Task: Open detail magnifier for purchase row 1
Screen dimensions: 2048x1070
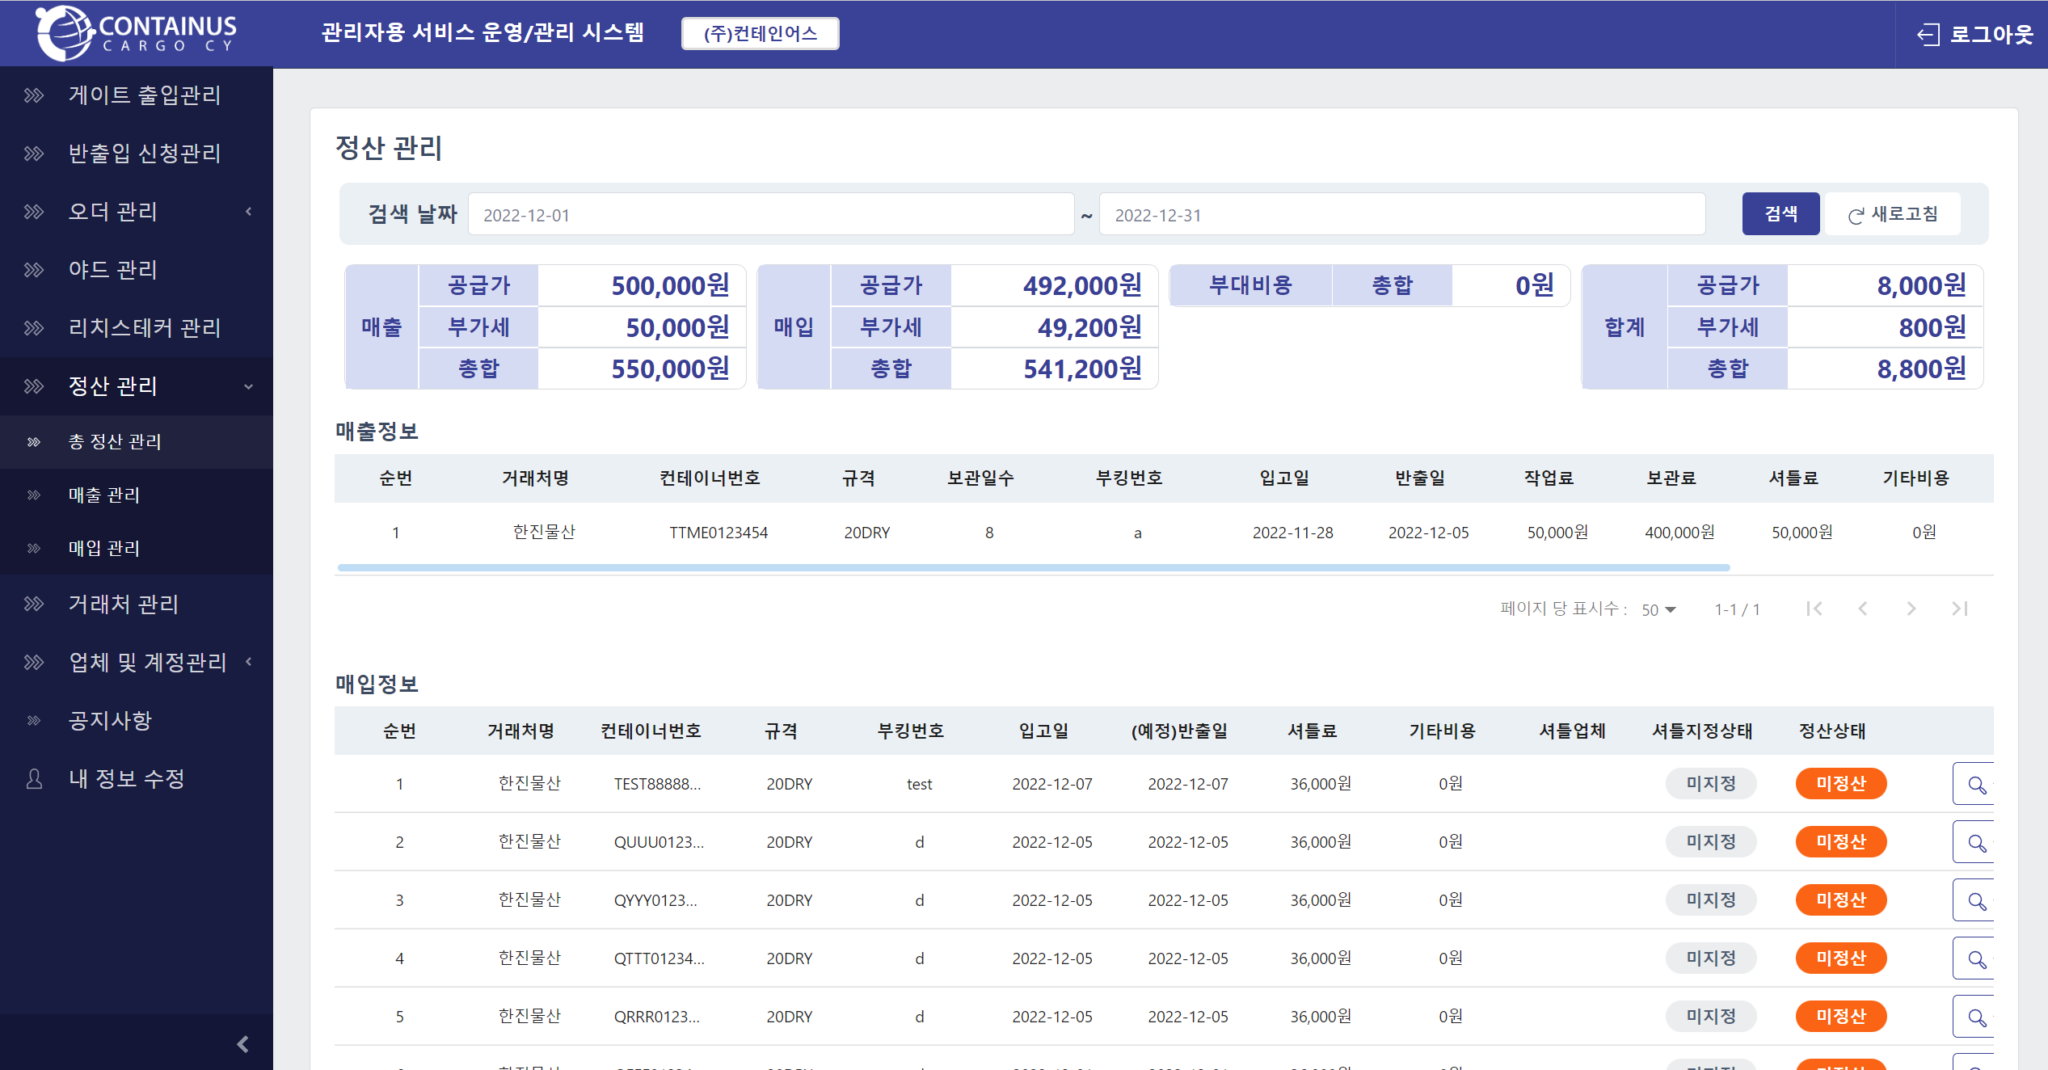Action: [1975, 785]
